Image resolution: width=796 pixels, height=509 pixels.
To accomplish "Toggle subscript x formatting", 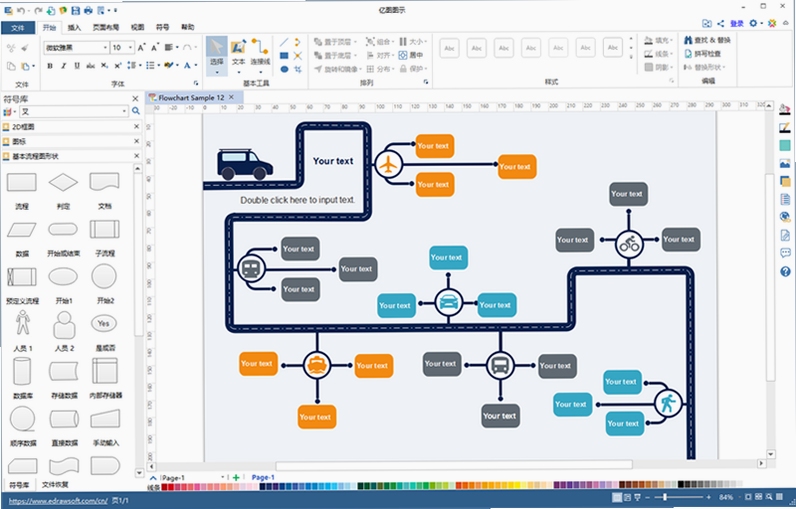I will coord(104,65).
